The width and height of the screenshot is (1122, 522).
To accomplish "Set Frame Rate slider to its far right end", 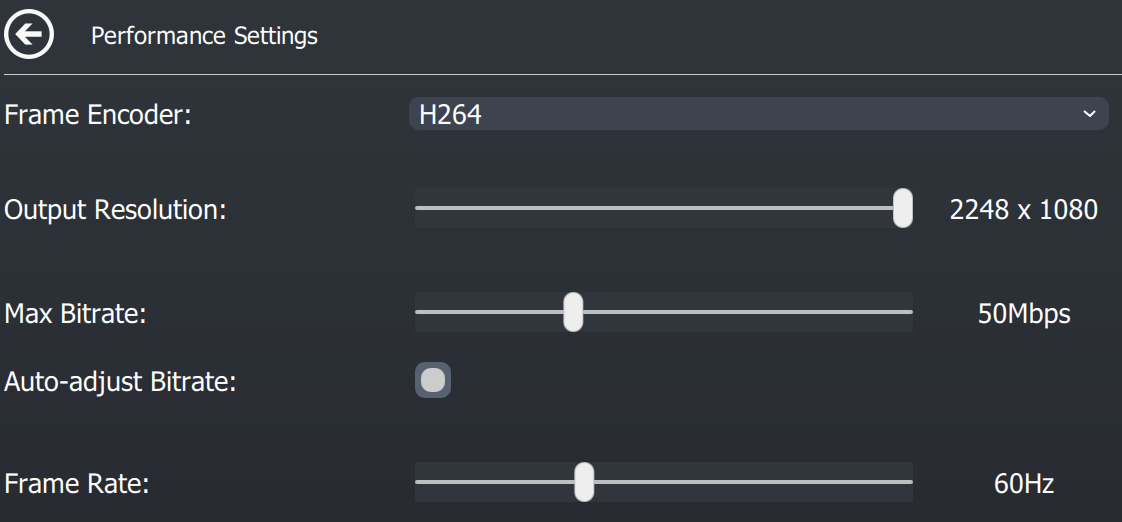I will pyautogui.click(x=911, y=482).
